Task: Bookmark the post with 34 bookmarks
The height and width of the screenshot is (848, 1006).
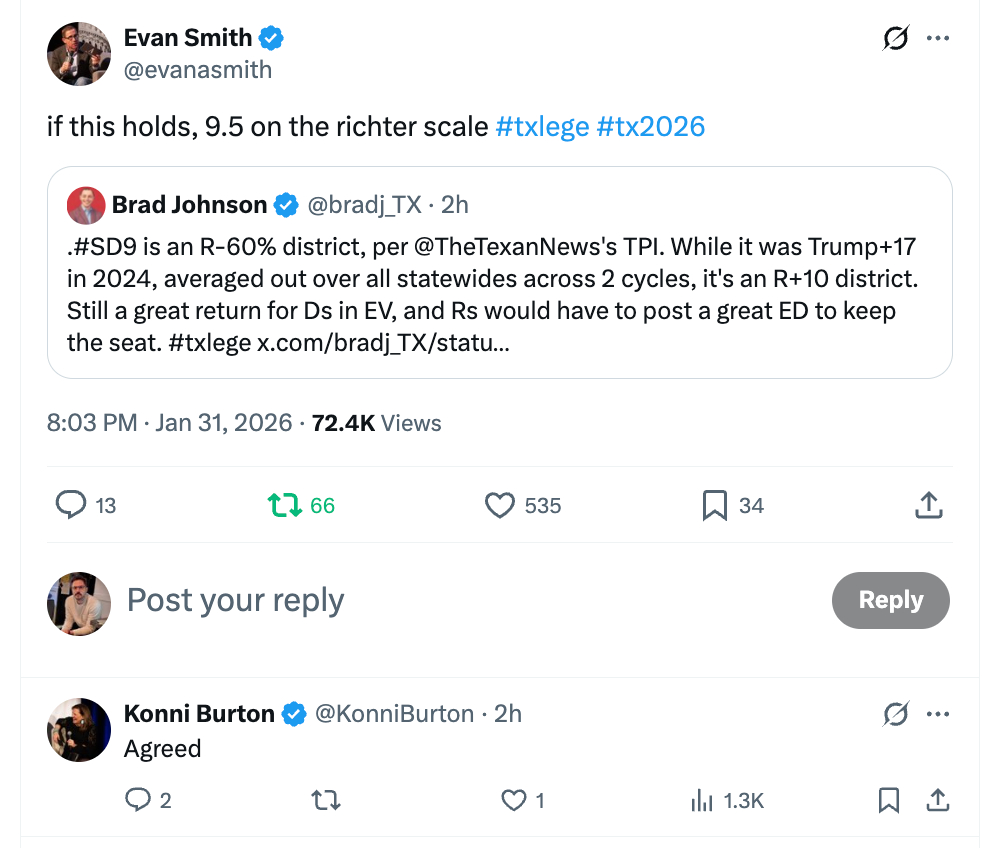Action: click(714, 505)
